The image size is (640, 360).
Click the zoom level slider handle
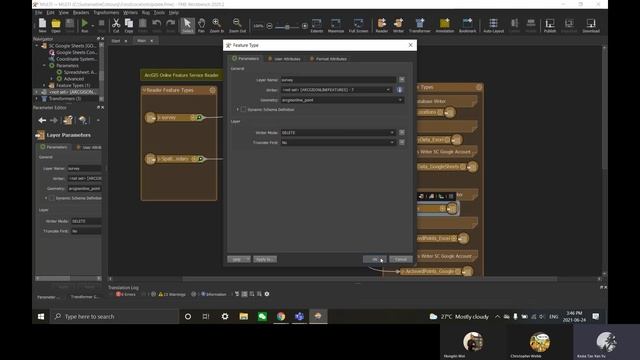(287, 27)
